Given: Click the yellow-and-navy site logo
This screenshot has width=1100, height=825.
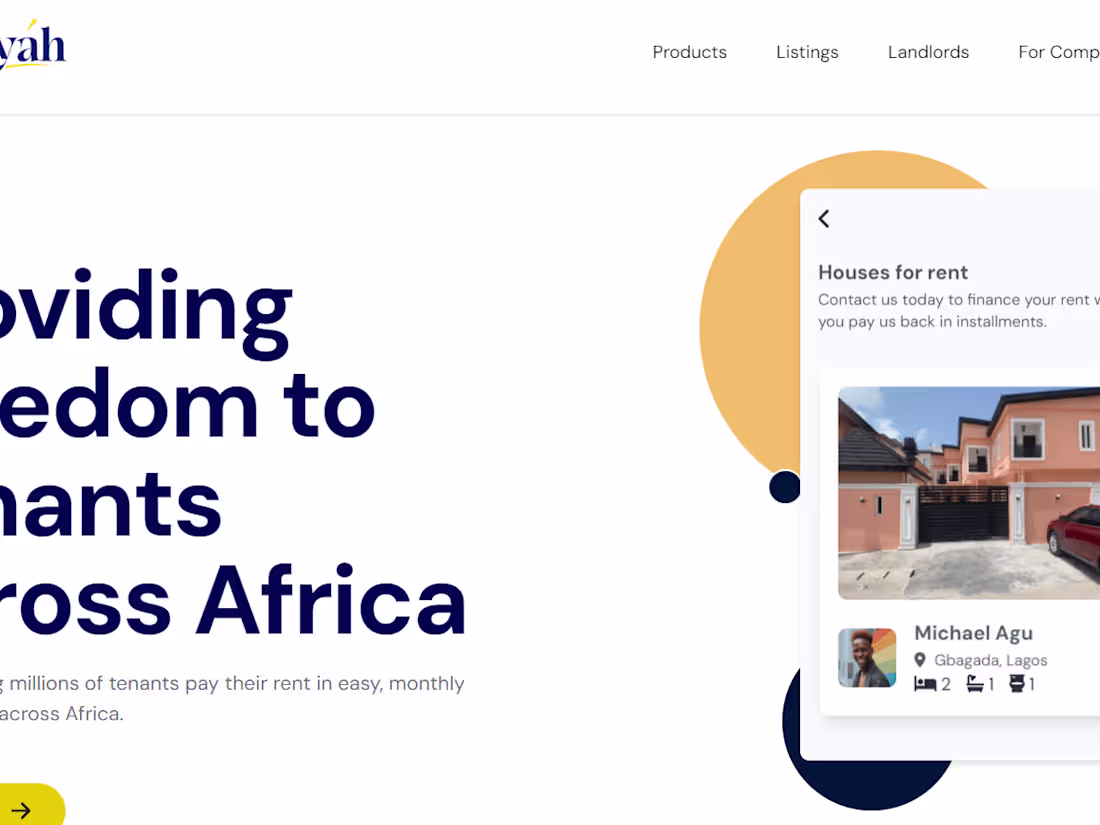Looking at the screenshot, I should pyautogui.click(x=33, y=46).
